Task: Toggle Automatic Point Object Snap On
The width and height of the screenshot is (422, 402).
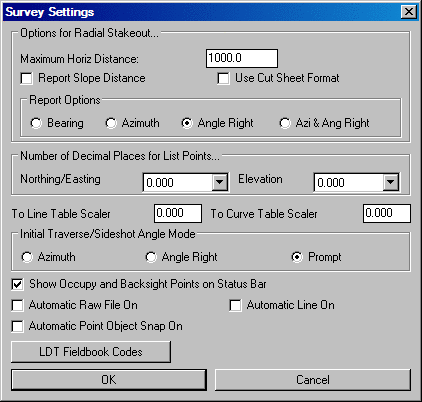Action: tap(17, 326)
